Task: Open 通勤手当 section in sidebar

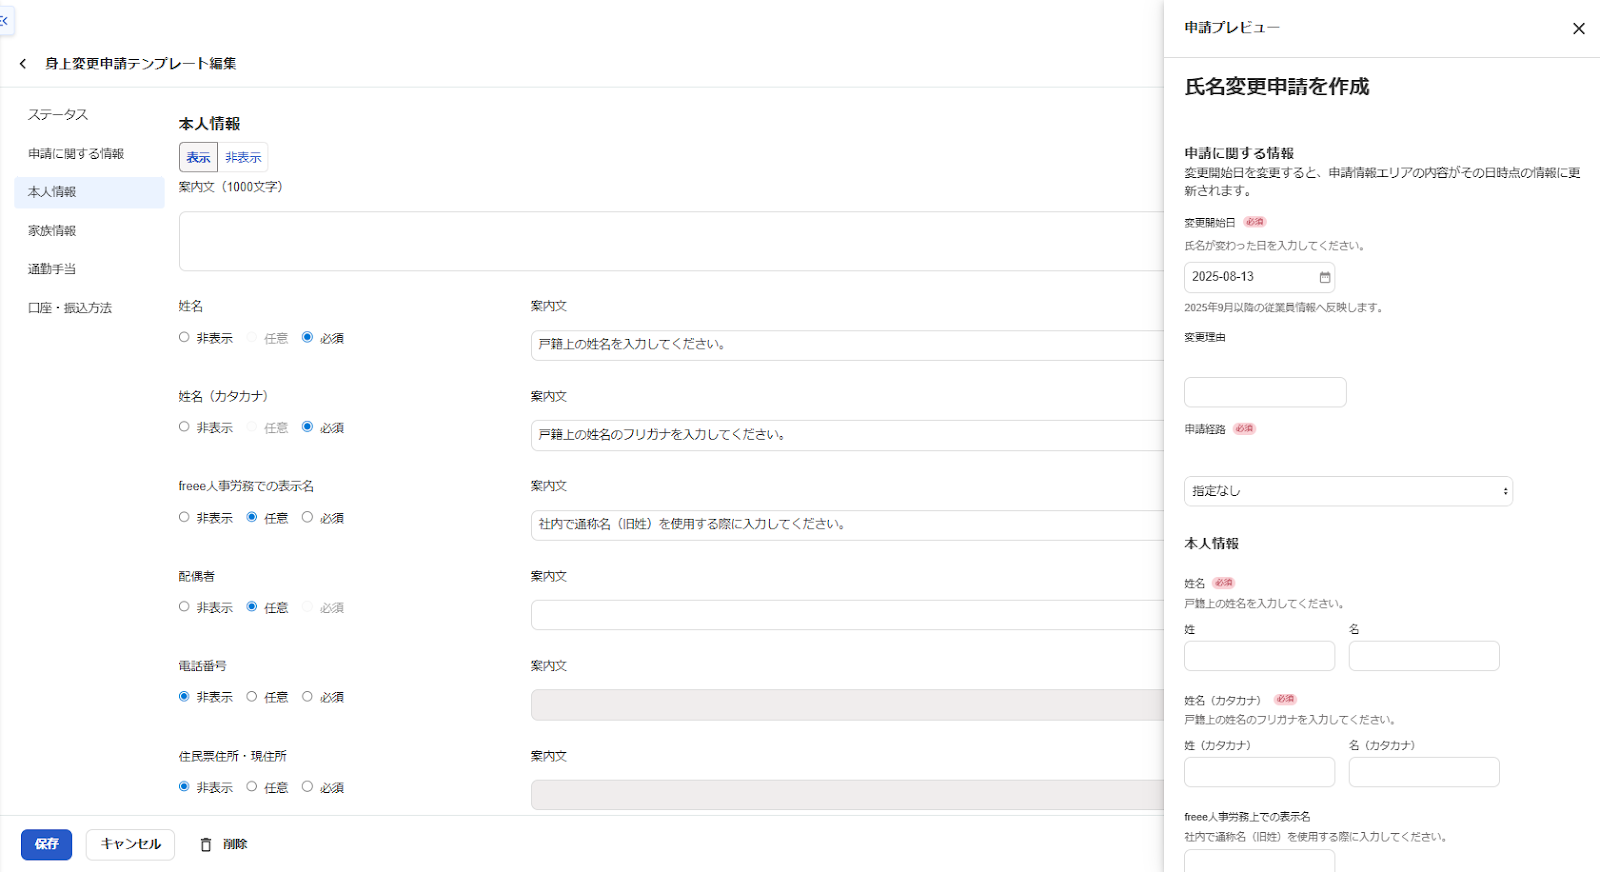Action: pyautogui.click(x=52, y=270)
